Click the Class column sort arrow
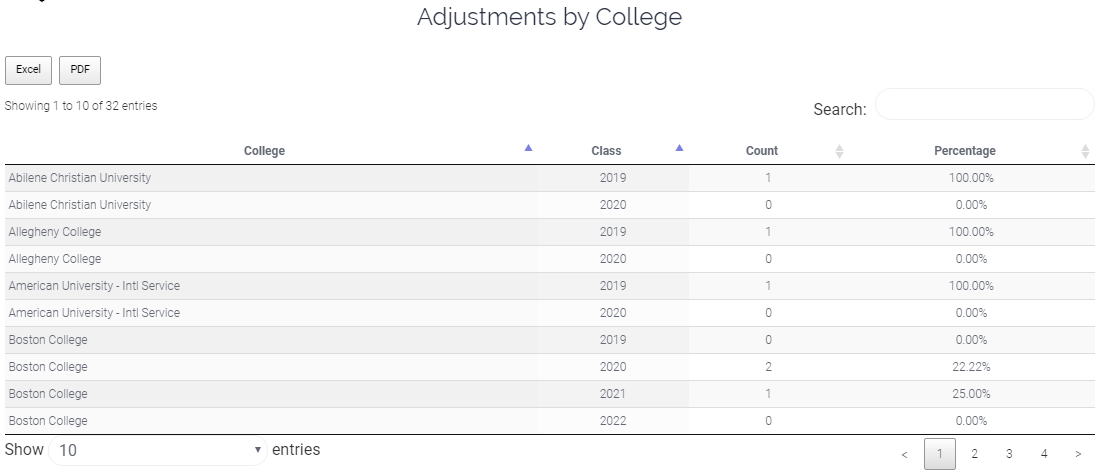This screenshot has height=476, width=1100. point(679,148)
